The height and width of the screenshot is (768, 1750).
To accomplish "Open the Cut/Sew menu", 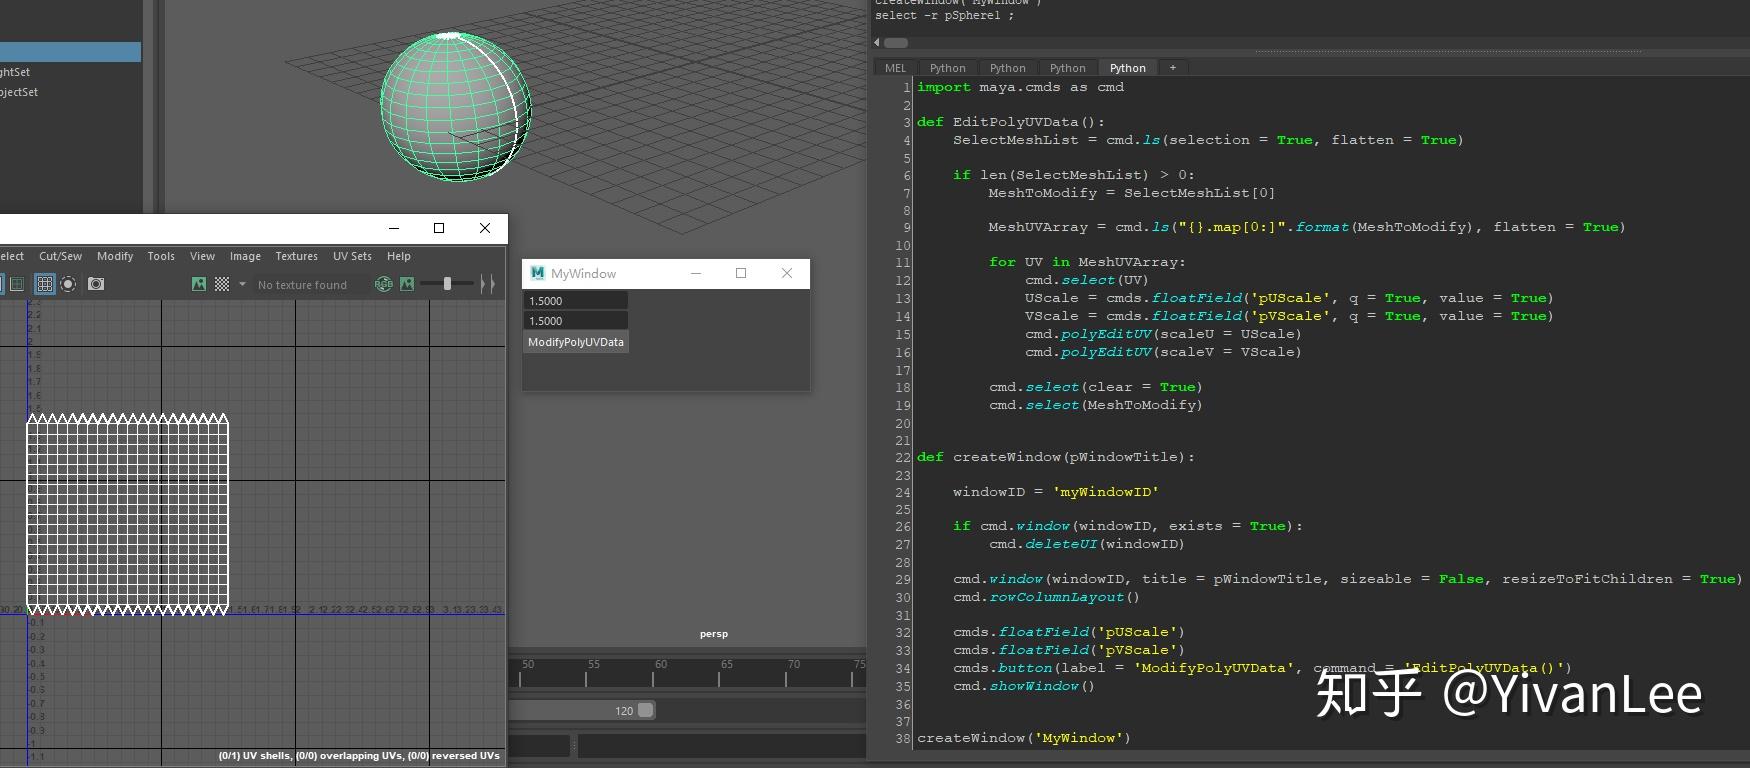I will pyautogui.click(x=60, y=256).
